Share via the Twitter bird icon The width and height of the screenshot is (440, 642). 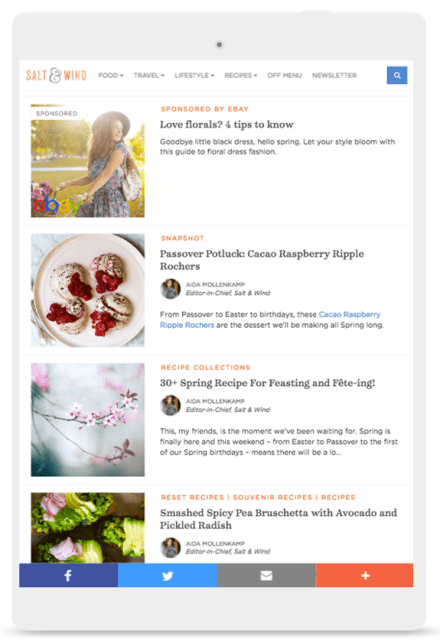[167, 575]
